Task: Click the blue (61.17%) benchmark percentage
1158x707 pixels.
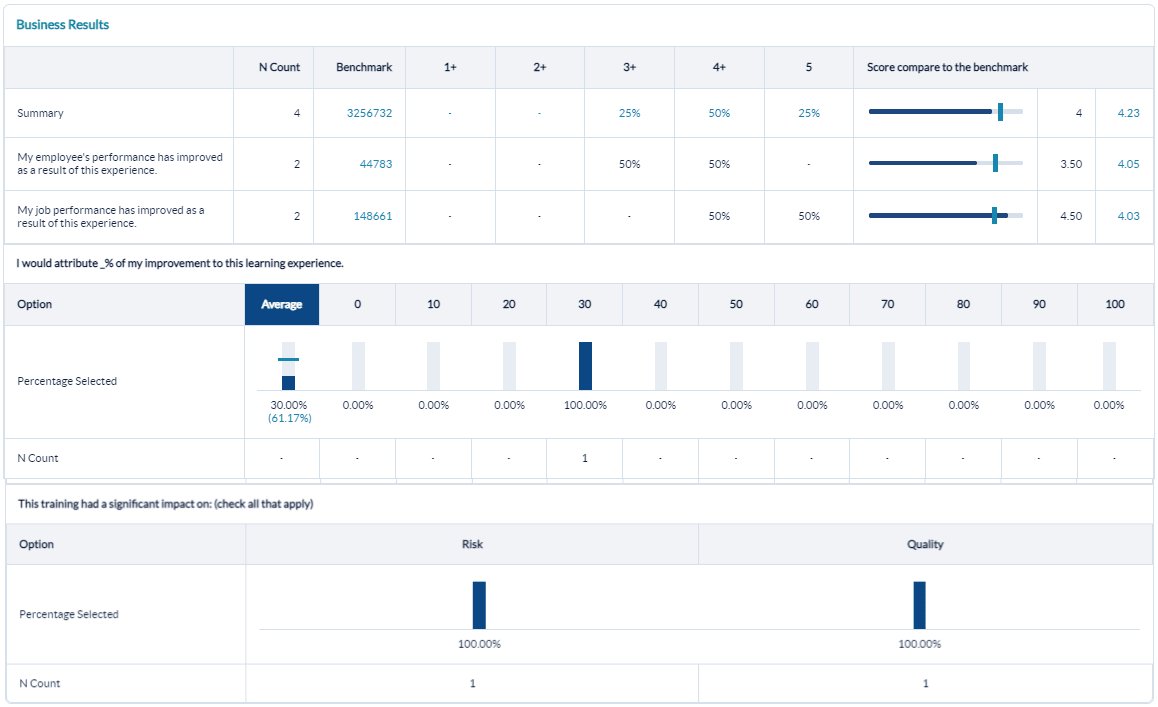Action: pos(289,417)
